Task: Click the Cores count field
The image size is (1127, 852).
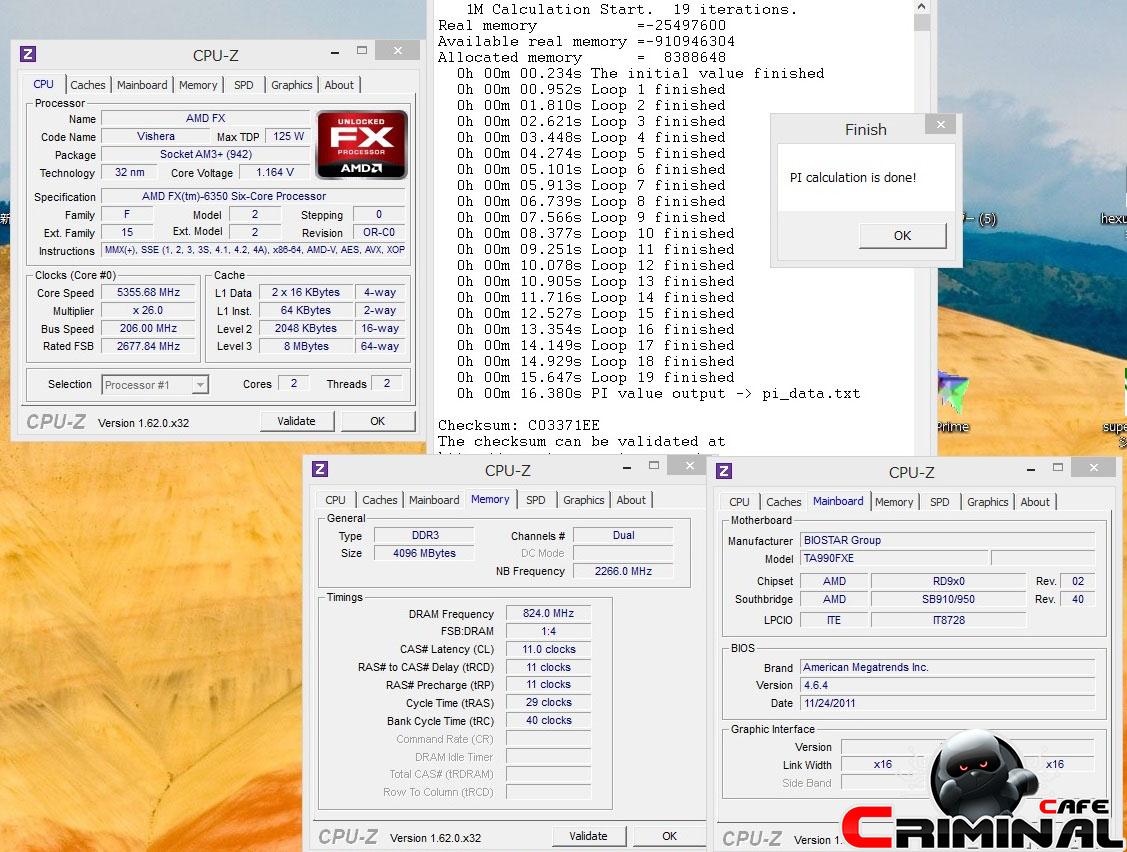Action: pos(293,384)
